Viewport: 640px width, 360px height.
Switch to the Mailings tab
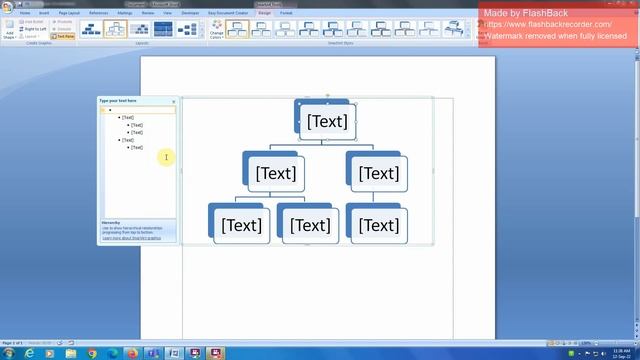click(x=125, y=13)
